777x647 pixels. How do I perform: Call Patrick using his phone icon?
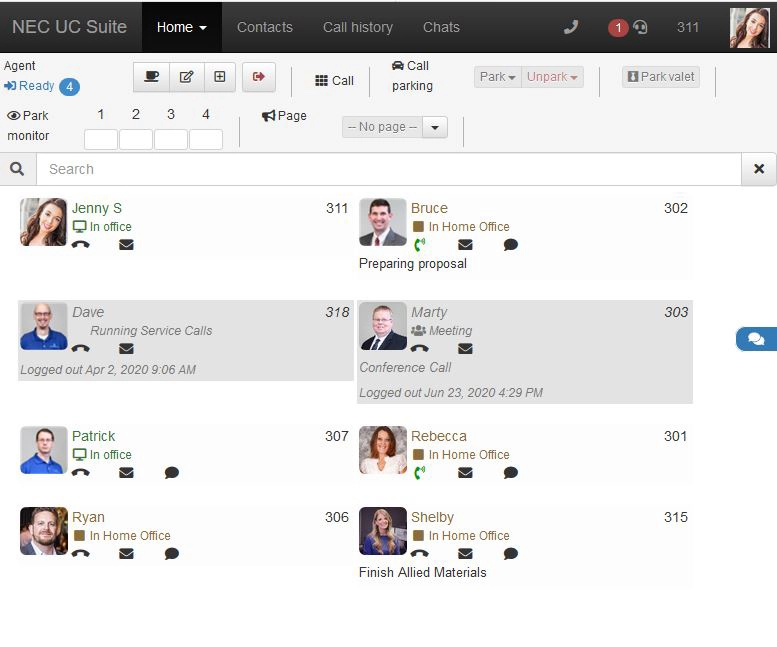coord(80,472)
